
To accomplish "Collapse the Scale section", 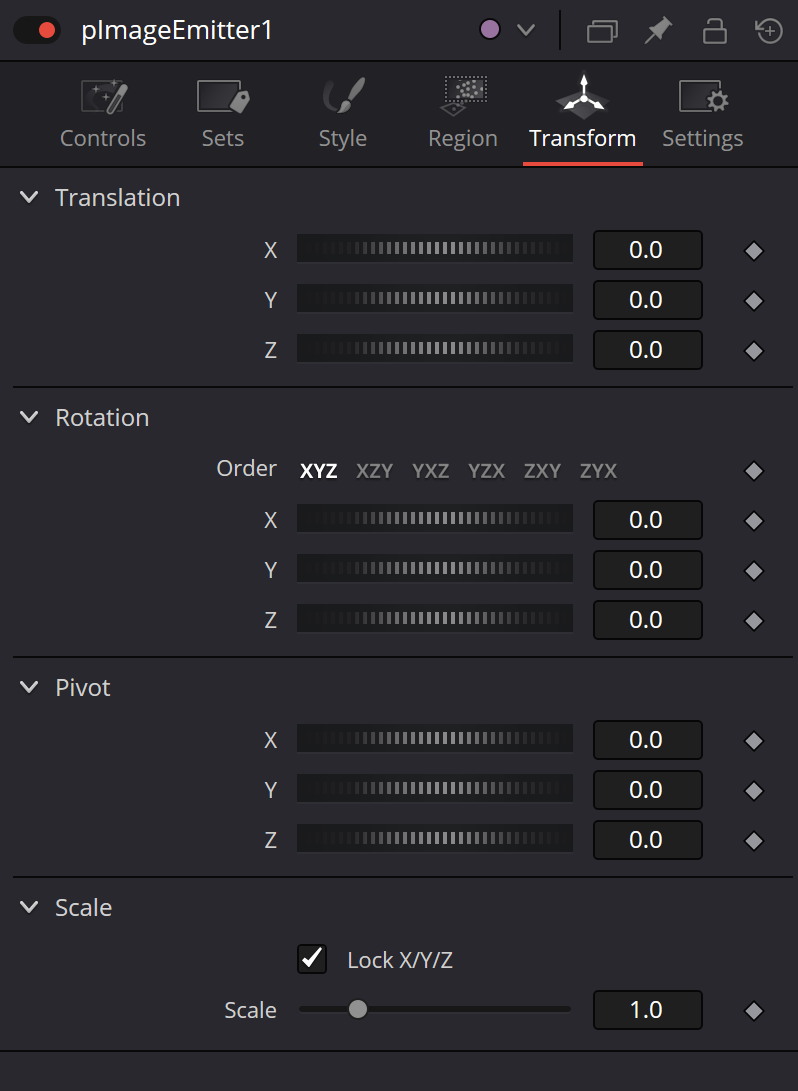I will (x=29, y=907).
